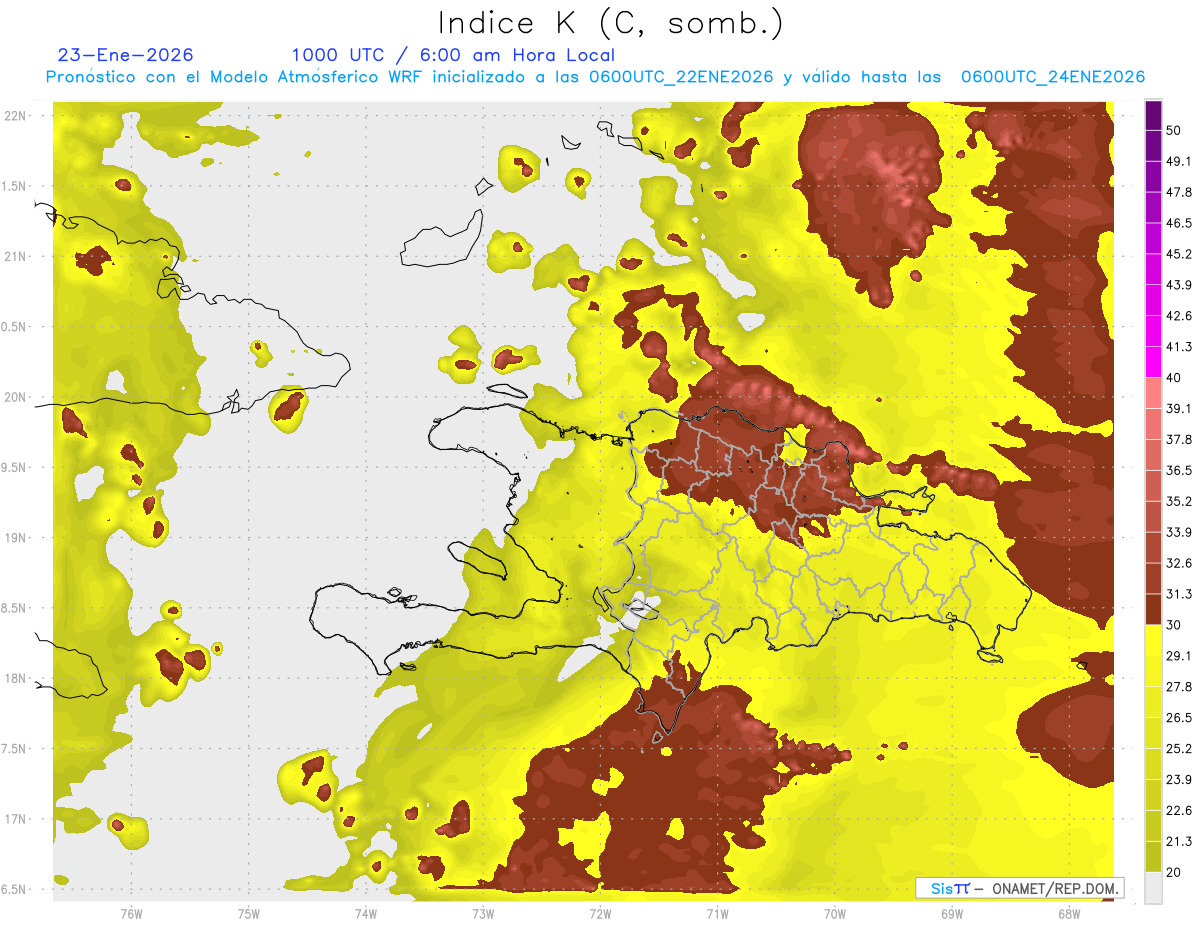The width and height of the screenshot is (1200, 927).
Task: Select the date text "23-Ene-2026"
Action: pyautogui.click(x=126, y=55)
